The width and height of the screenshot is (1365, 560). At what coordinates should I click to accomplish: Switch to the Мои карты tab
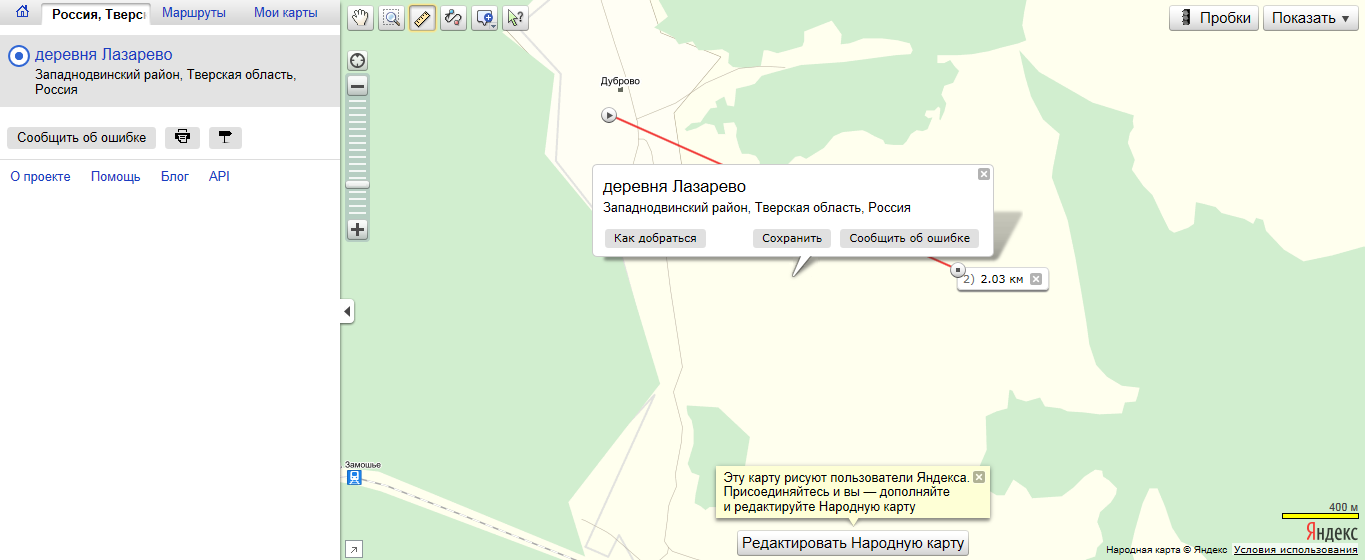286,14
